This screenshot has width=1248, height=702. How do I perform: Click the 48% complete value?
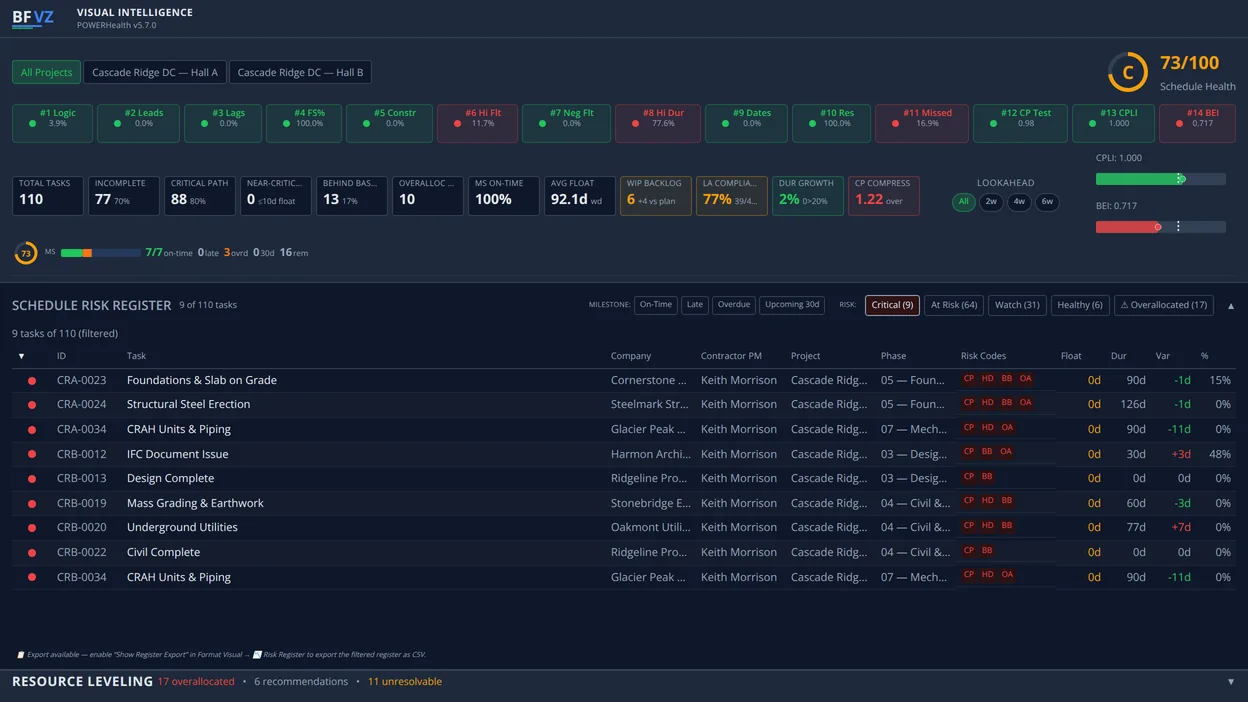pos(1219,454)
